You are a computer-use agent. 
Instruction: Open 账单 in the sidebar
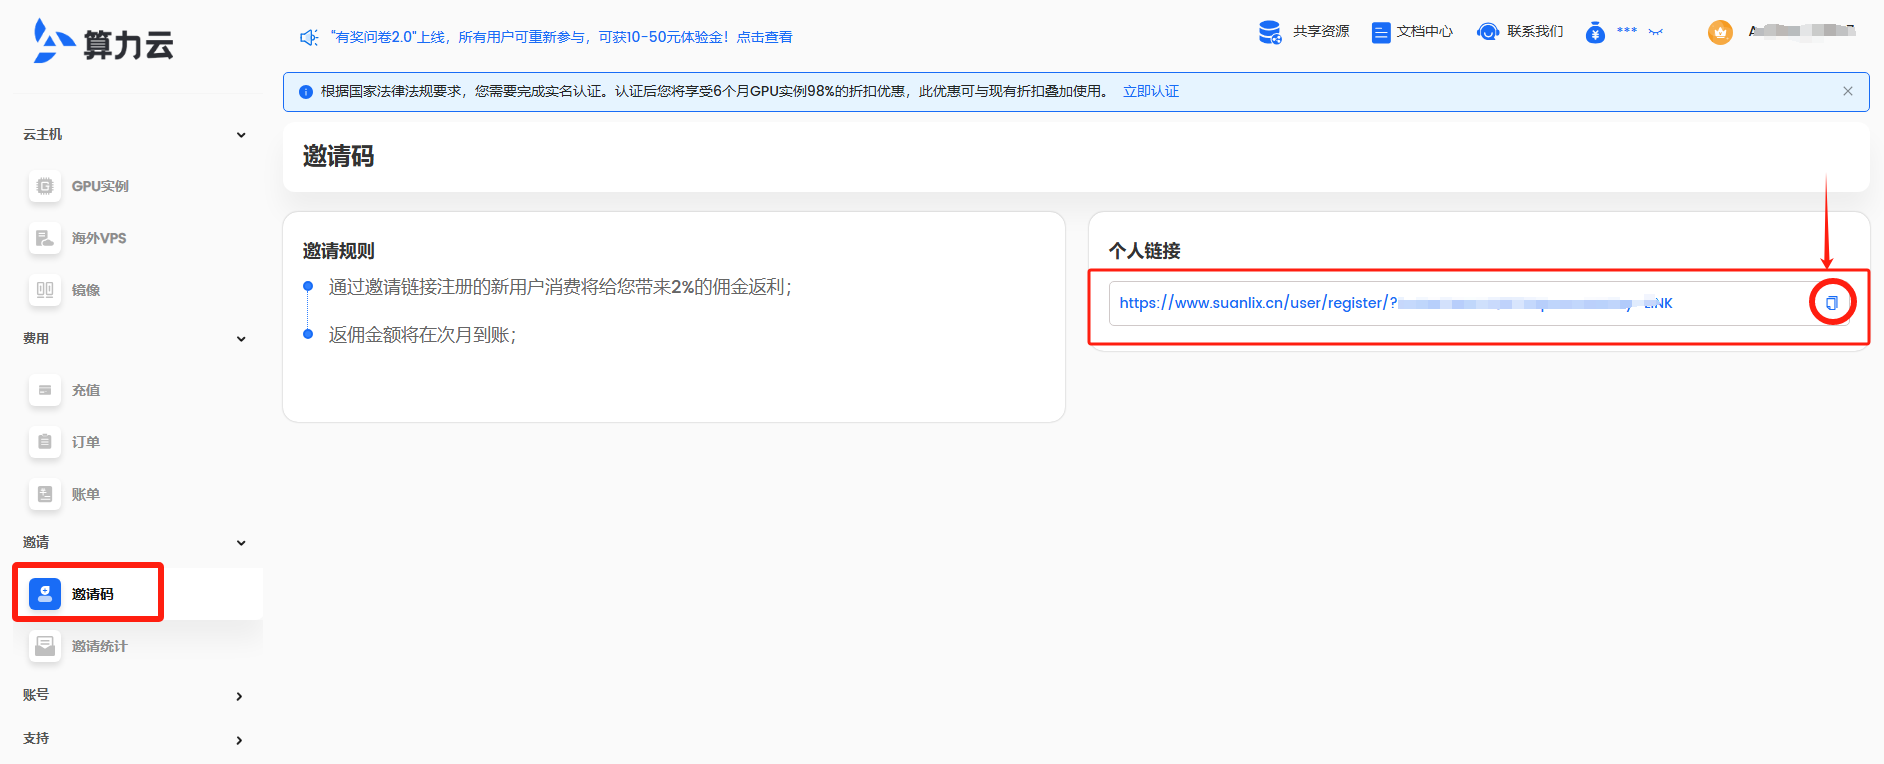click(x=86, y=494)
